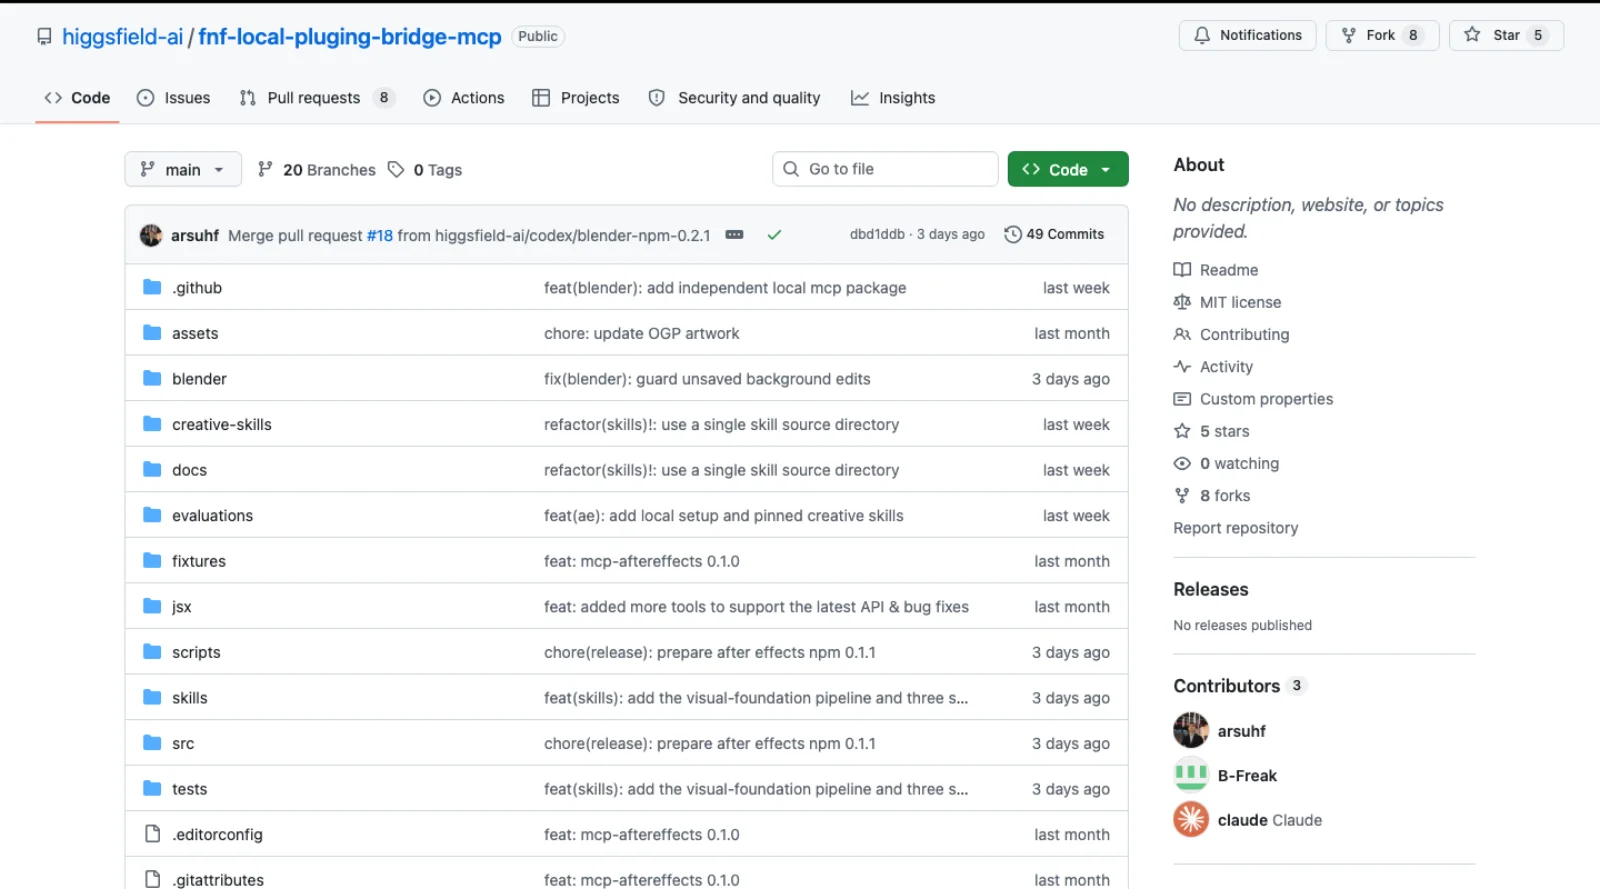Click the Star count 5 badge
Image resolution: width=1600 pixels, height=889 pixels.
coord(1538,35)
